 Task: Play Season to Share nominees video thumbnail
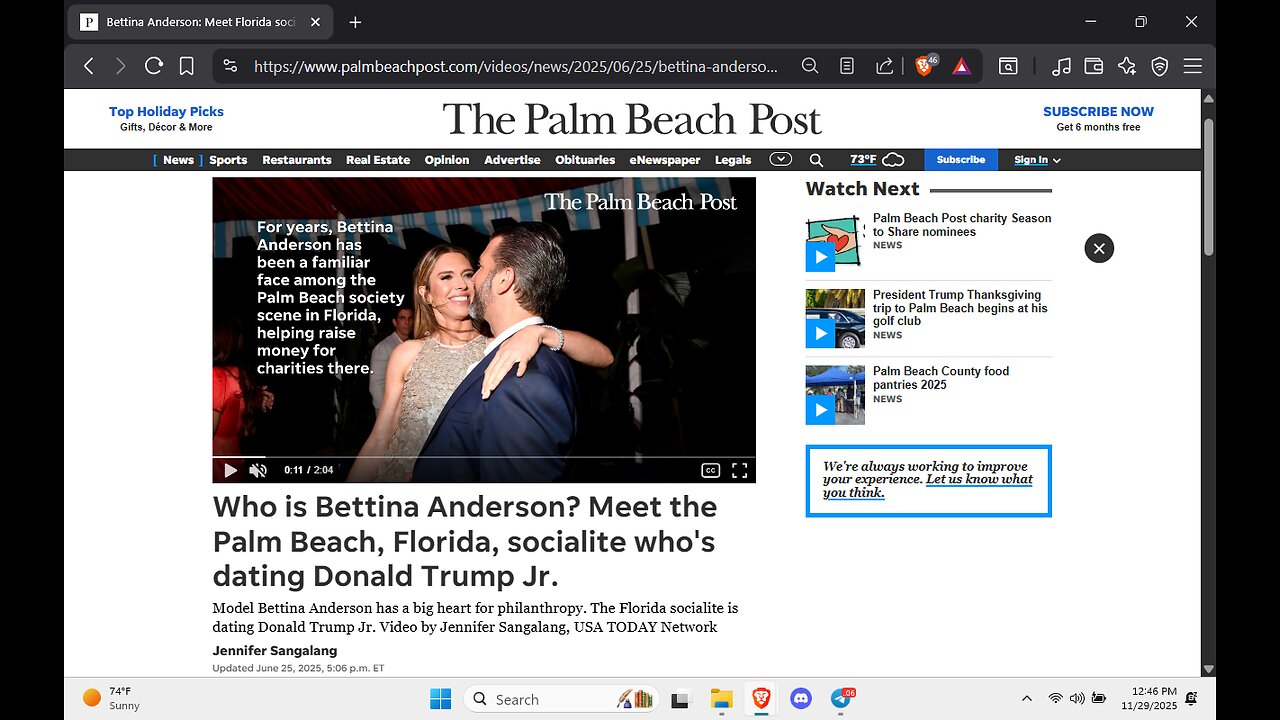(x=835, y=243)
